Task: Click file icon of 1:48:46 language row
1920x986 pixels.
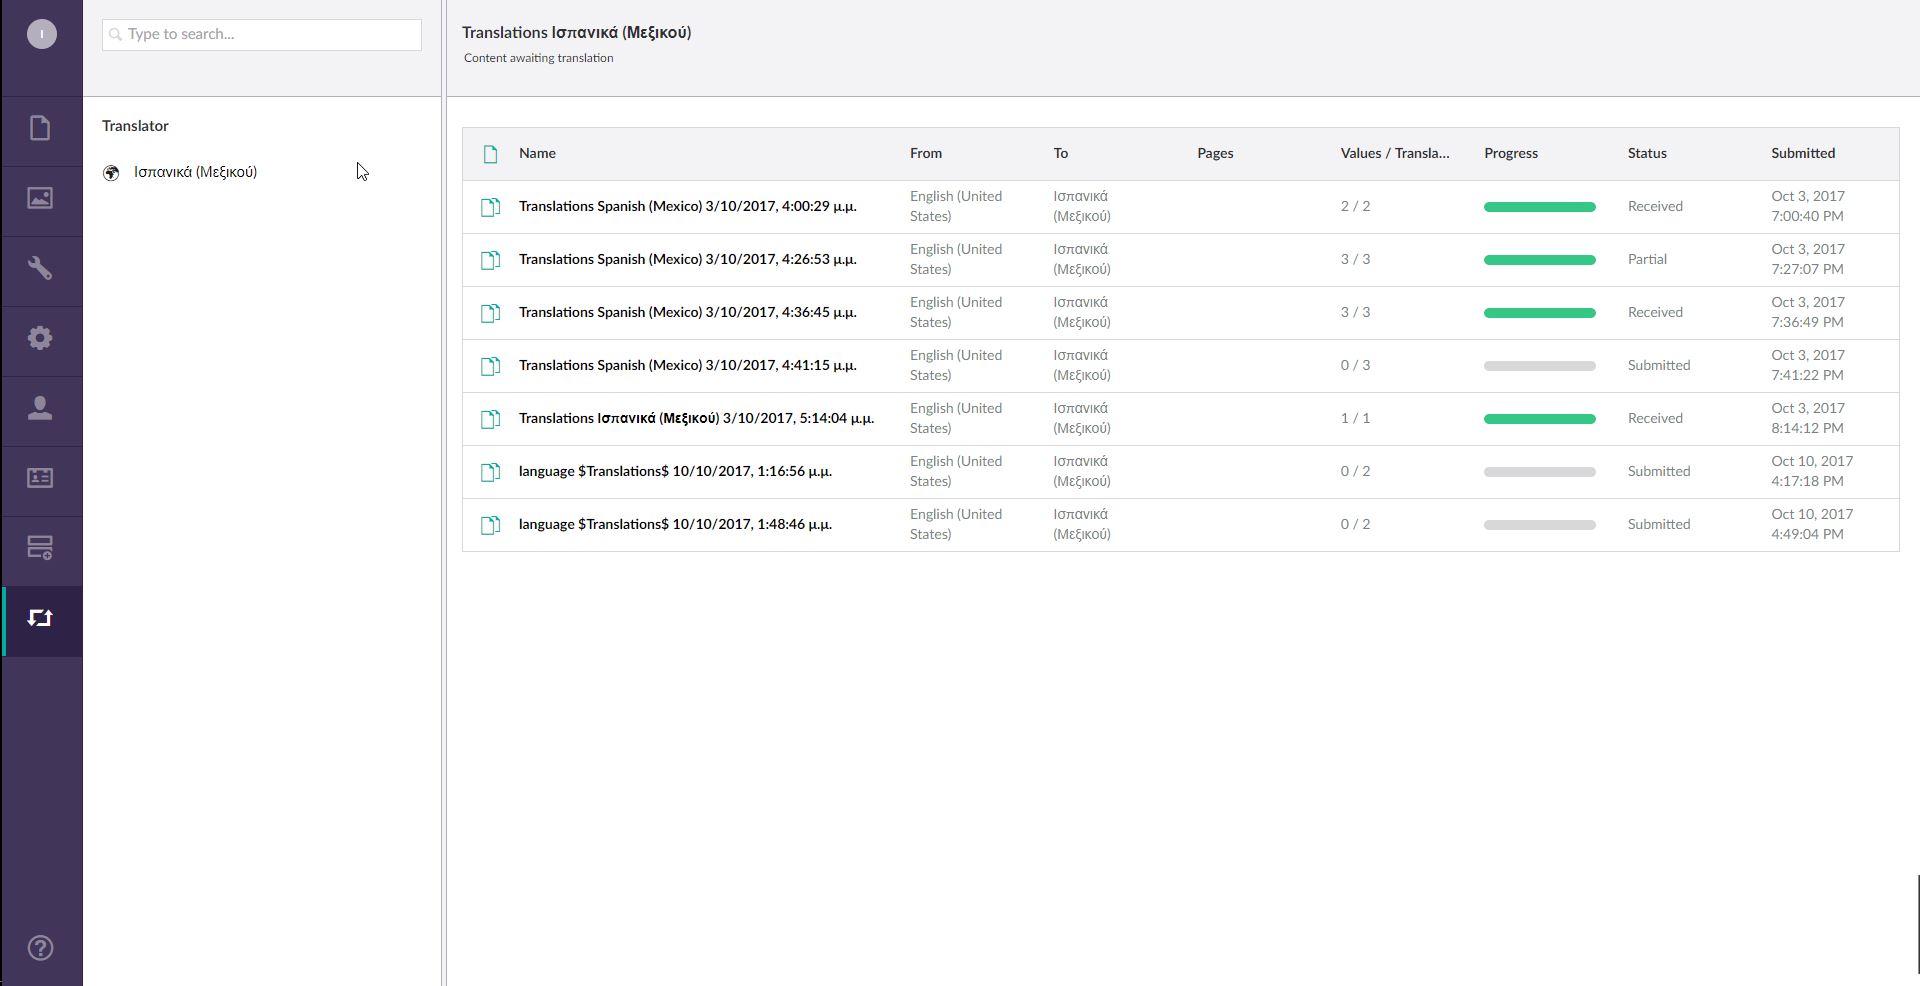Action: click(x=490, y=525)
